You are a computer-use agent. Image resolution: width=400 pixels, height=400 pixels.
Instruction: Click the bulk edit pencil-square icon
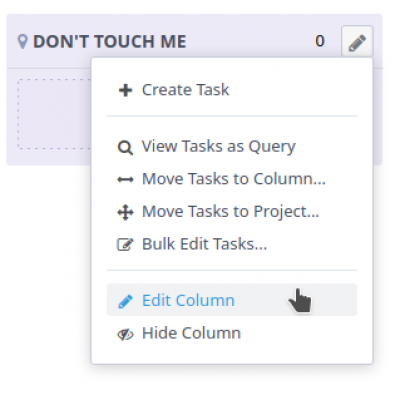click(x=125, y=244)
